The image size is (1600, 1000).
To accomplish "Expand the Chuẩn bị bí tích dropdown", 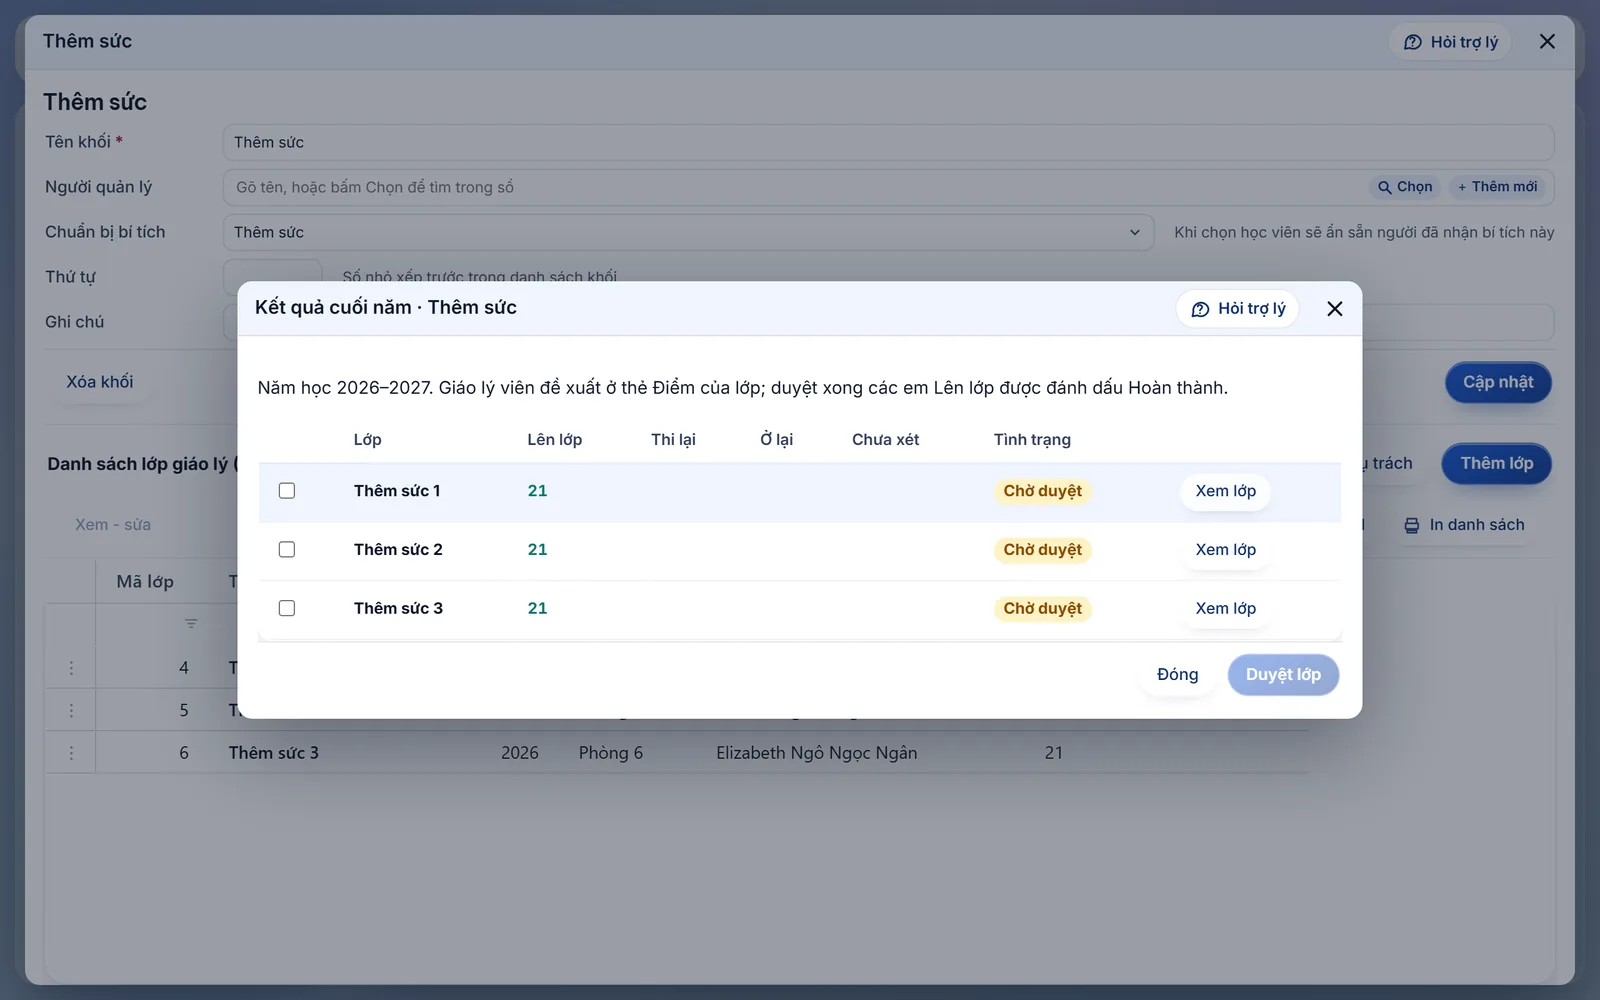I will click(688, 232).
